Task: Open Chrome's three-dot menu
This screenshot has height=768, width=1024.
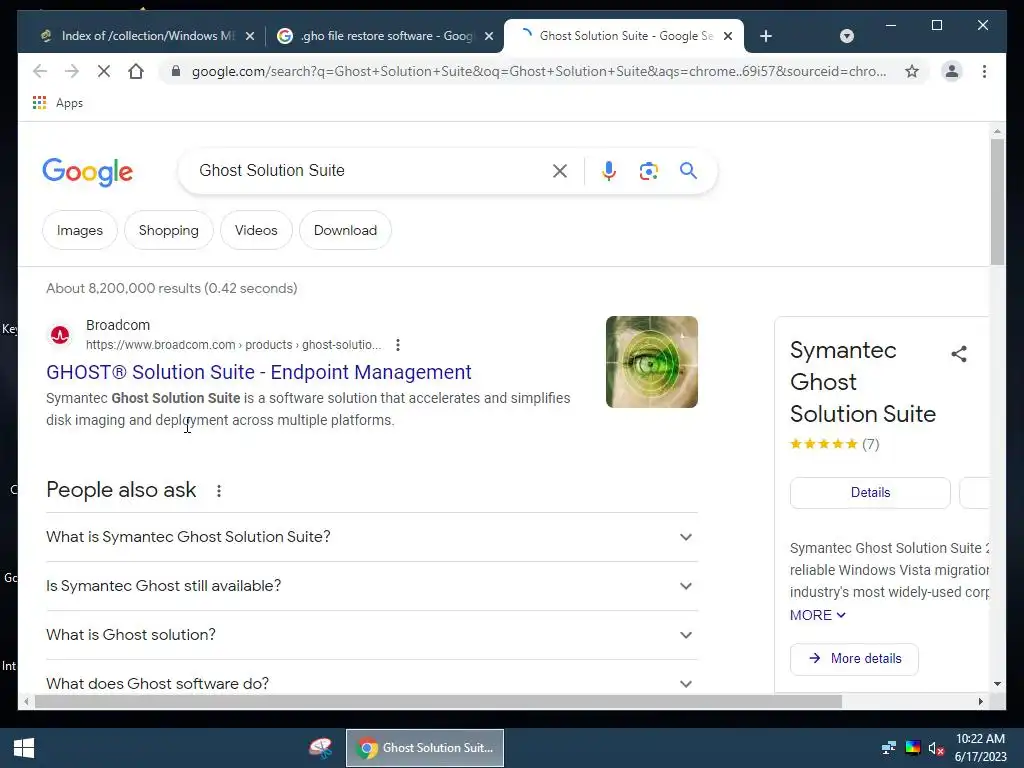Action: [x=984, y=71]
